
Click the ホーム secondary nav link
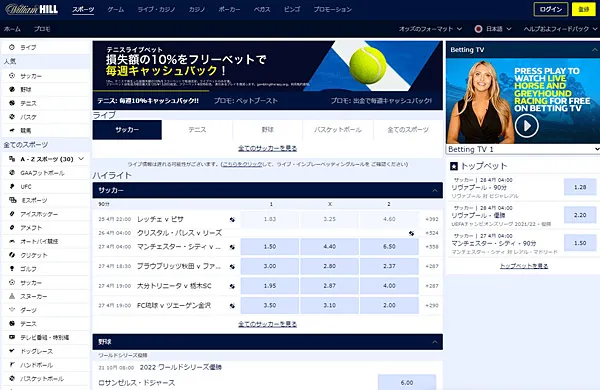[12, 29]
